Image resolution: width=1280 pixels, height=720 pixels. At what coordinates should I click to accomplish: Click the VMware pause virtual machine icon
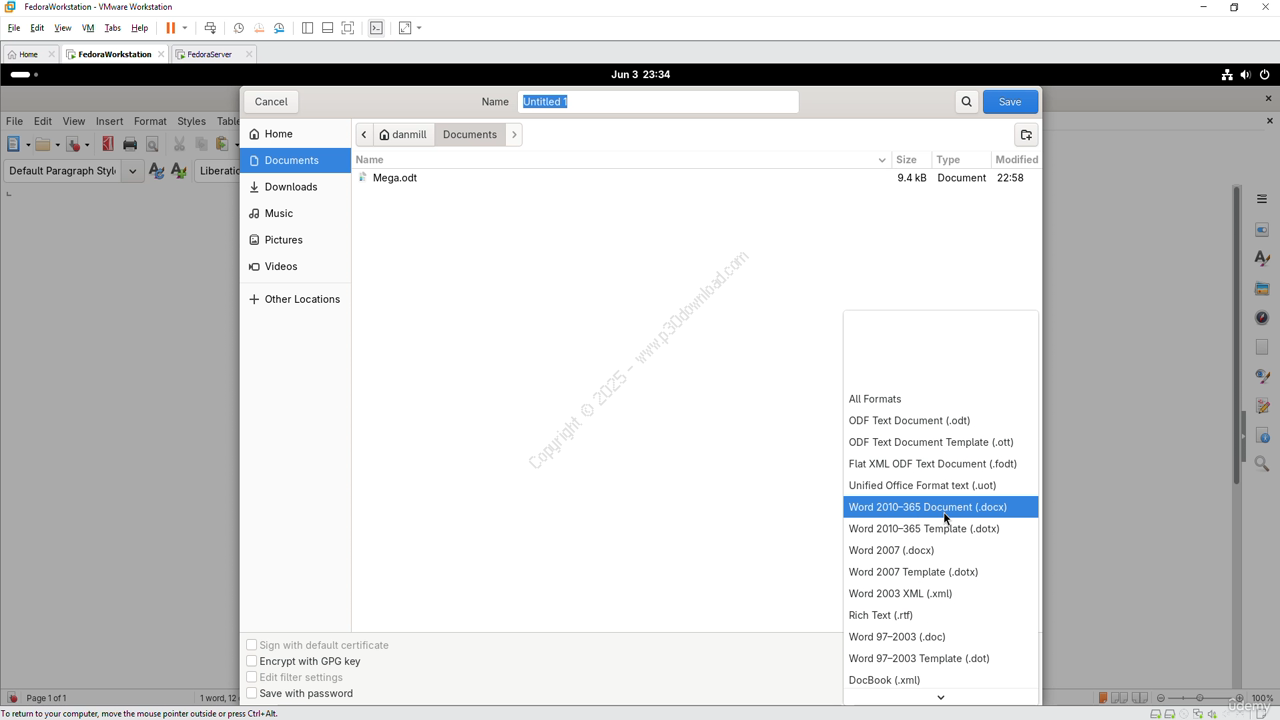pyautogui.click(x=171, y=28)
